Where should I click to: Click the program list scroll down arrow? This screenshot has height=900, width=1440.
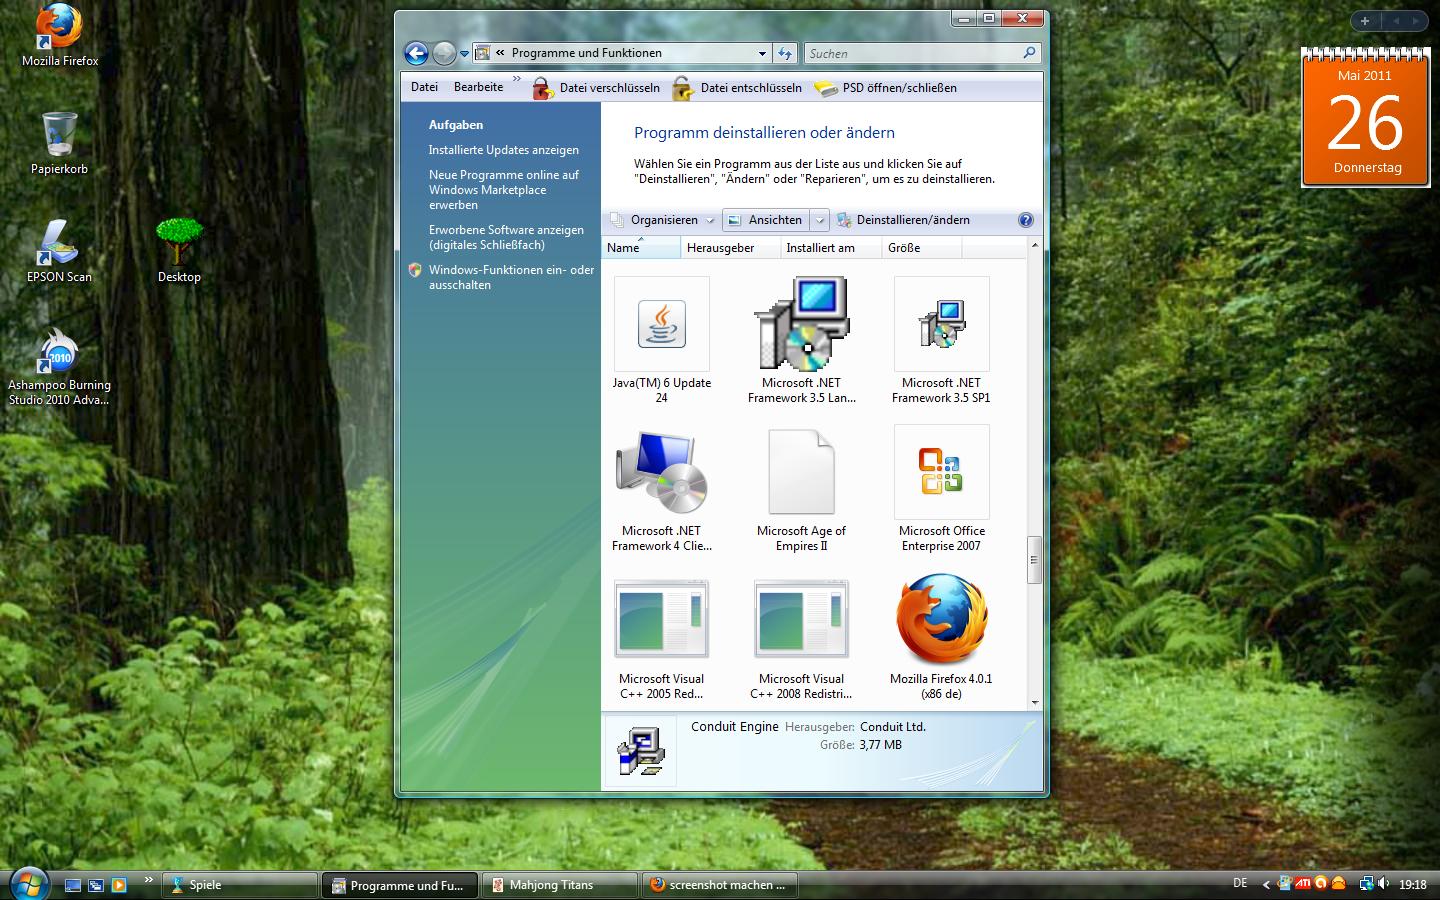[x=1034, y=702]
